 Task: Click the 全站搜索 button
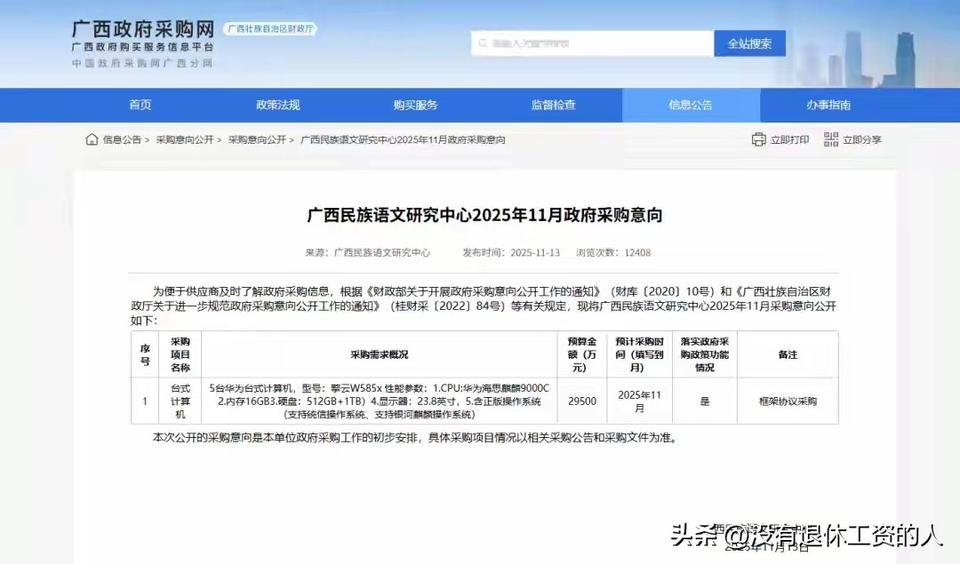pos(749,43)
